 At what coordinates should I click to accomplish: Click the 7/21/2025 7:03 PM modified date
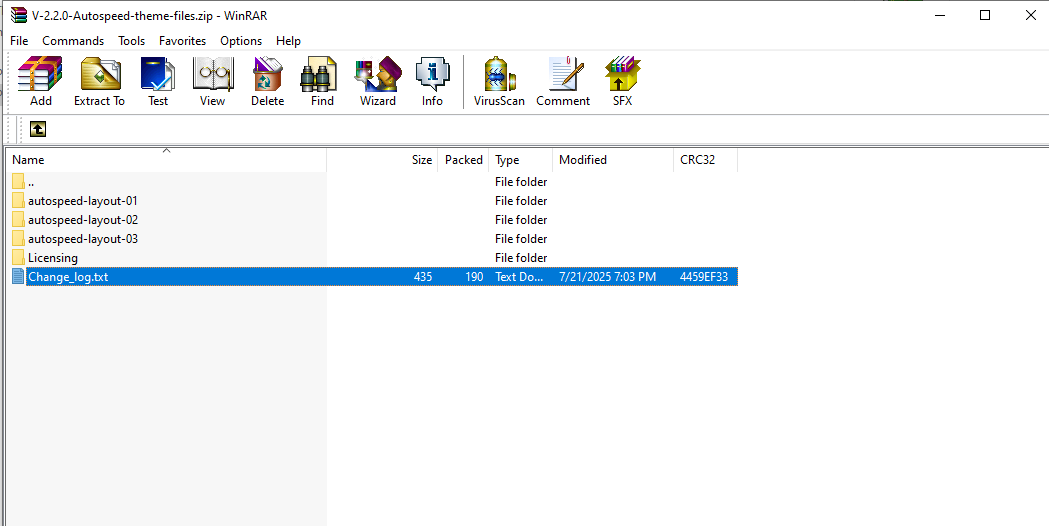point(607,276)
